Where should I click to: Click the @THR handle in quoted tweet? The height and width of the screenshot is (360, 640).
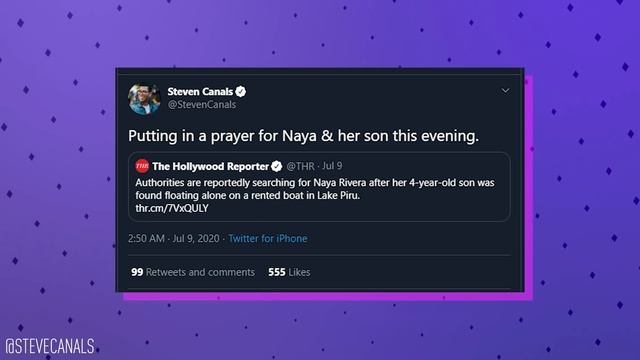pos(300,166)
